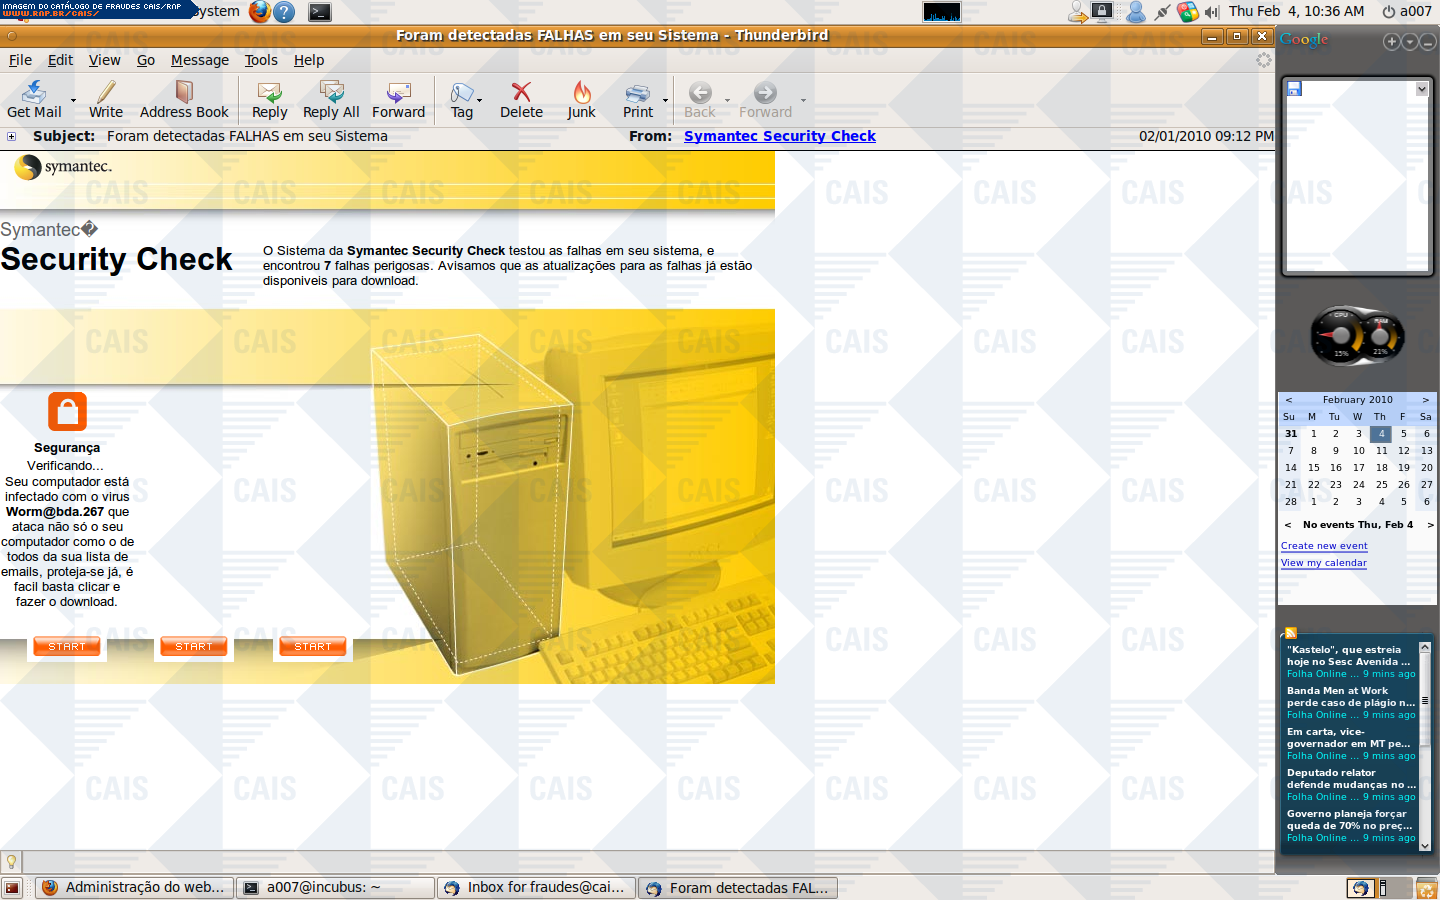The height and width of the screenshot is (900, 1440).
Task: Open the Get Mail dropdown arrow
Action: click(73, 100)
